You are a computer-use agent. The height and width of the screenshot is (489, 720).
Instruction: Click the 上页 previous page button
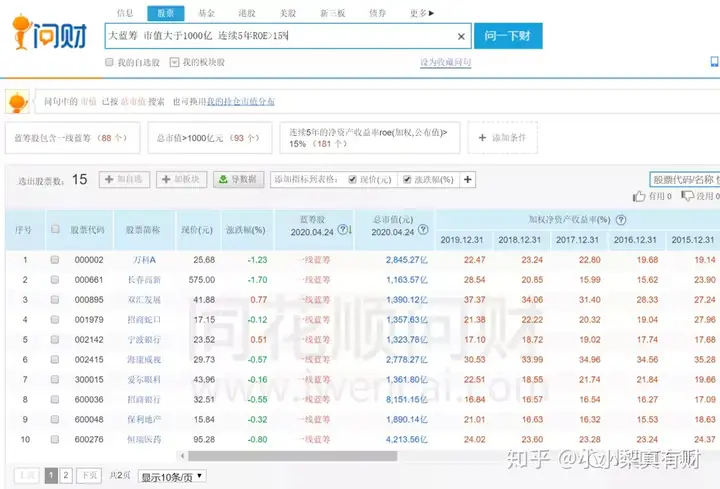[27, 476]
